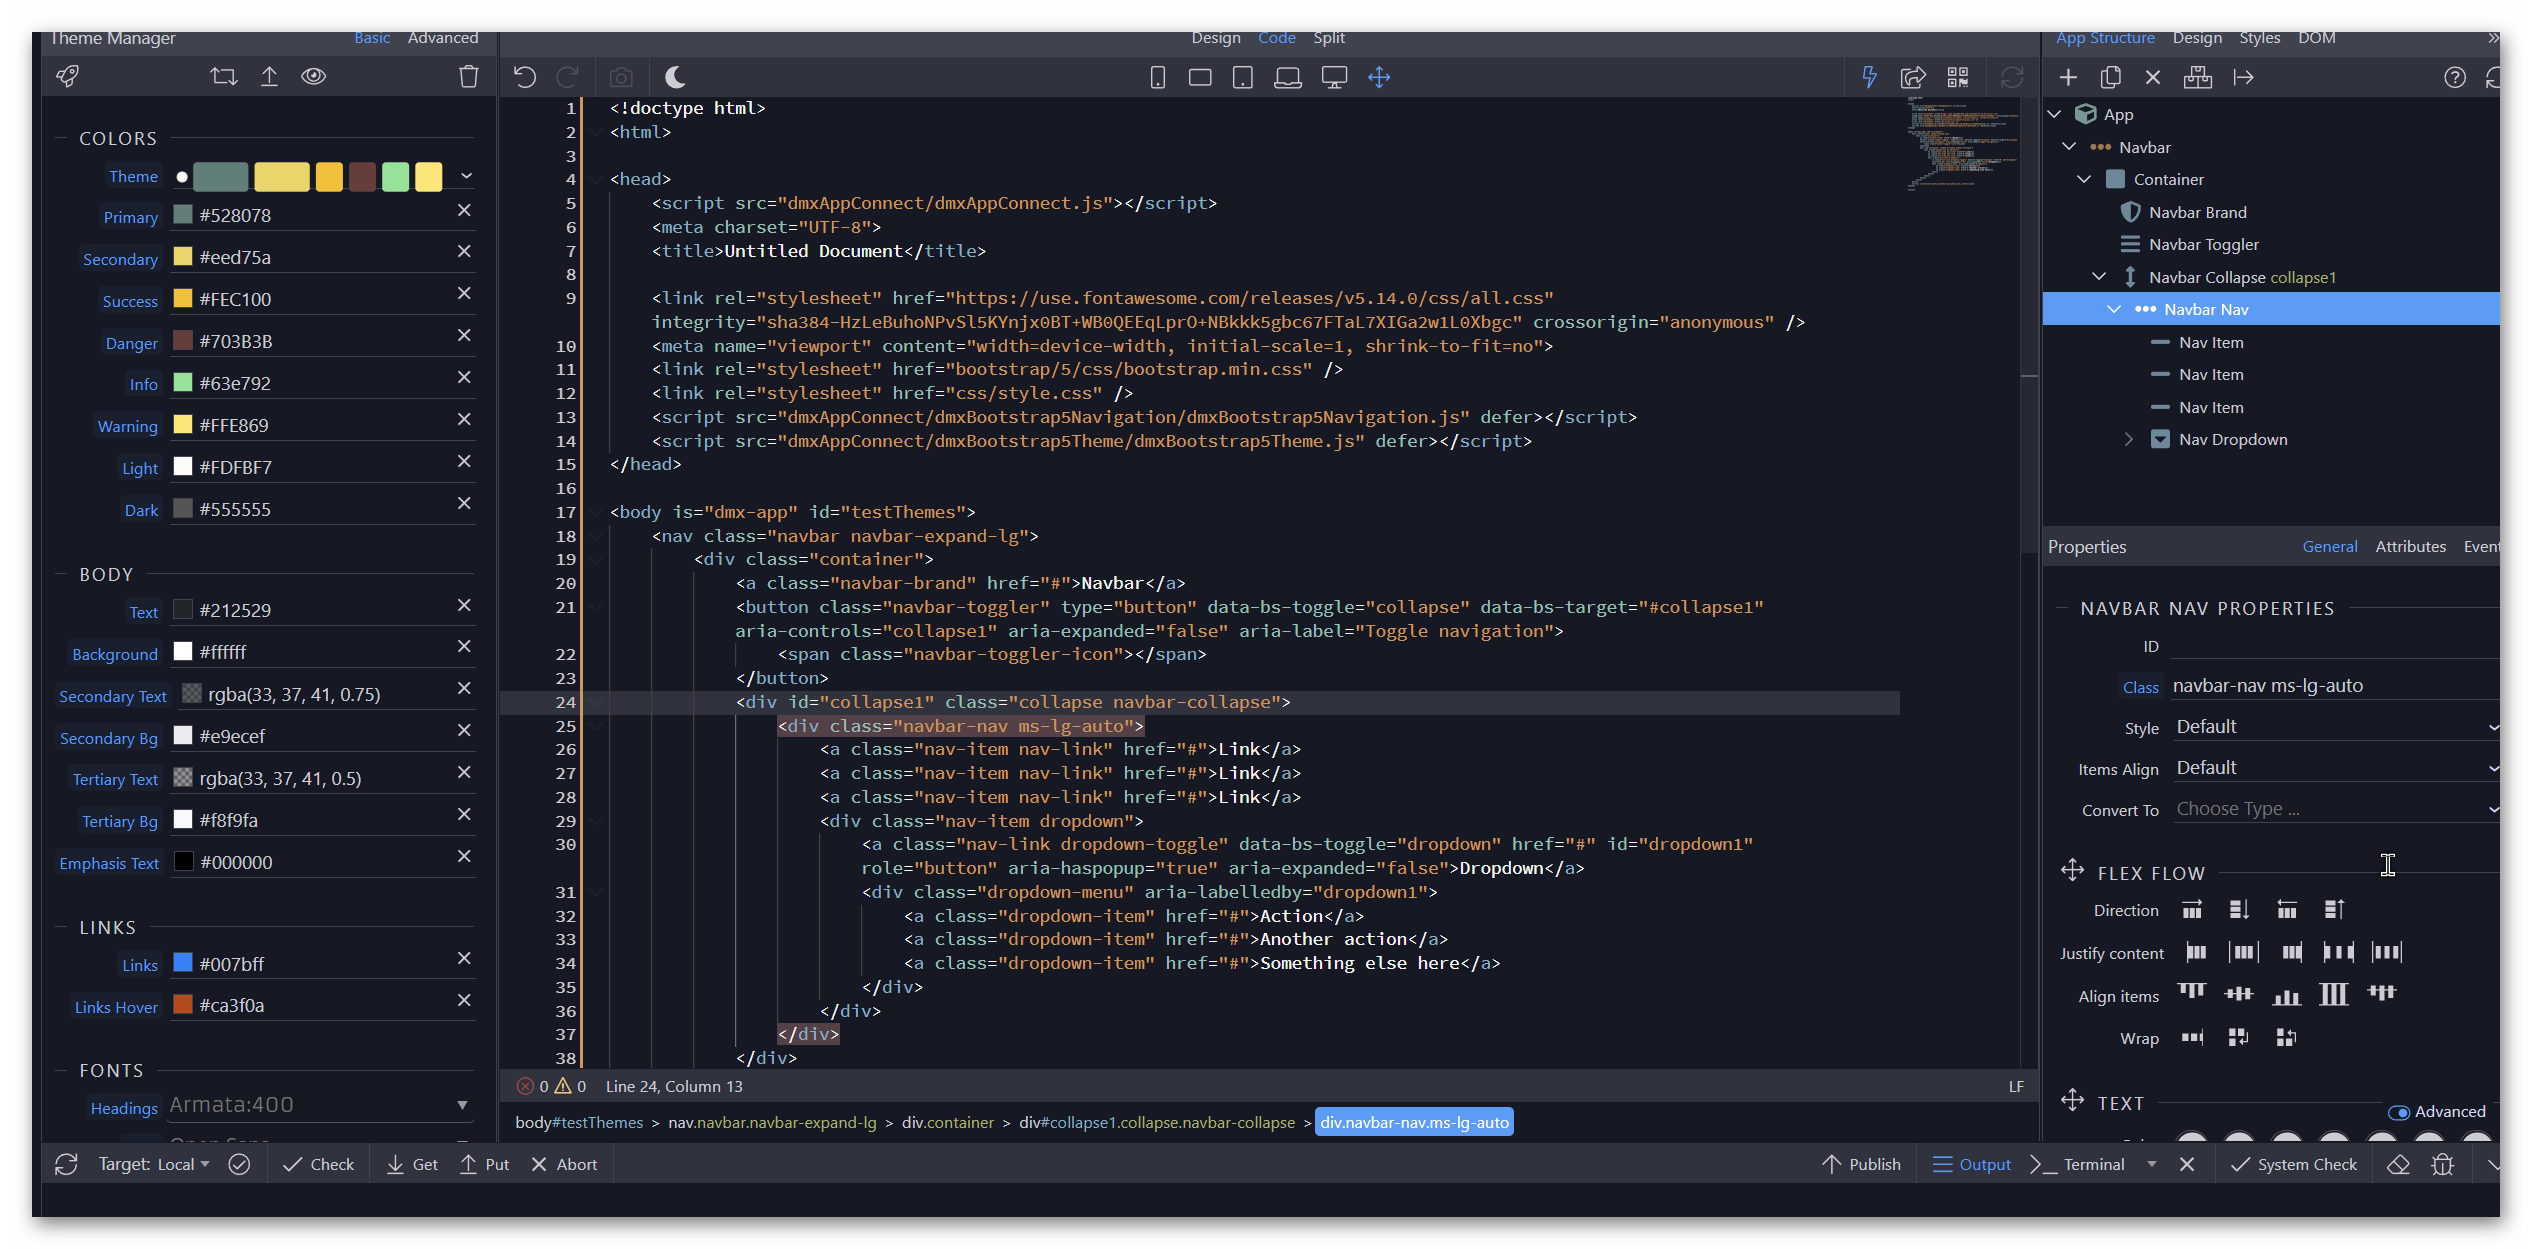
Task: Click the eraser icon in bottom bar
Action: 2398,1164
